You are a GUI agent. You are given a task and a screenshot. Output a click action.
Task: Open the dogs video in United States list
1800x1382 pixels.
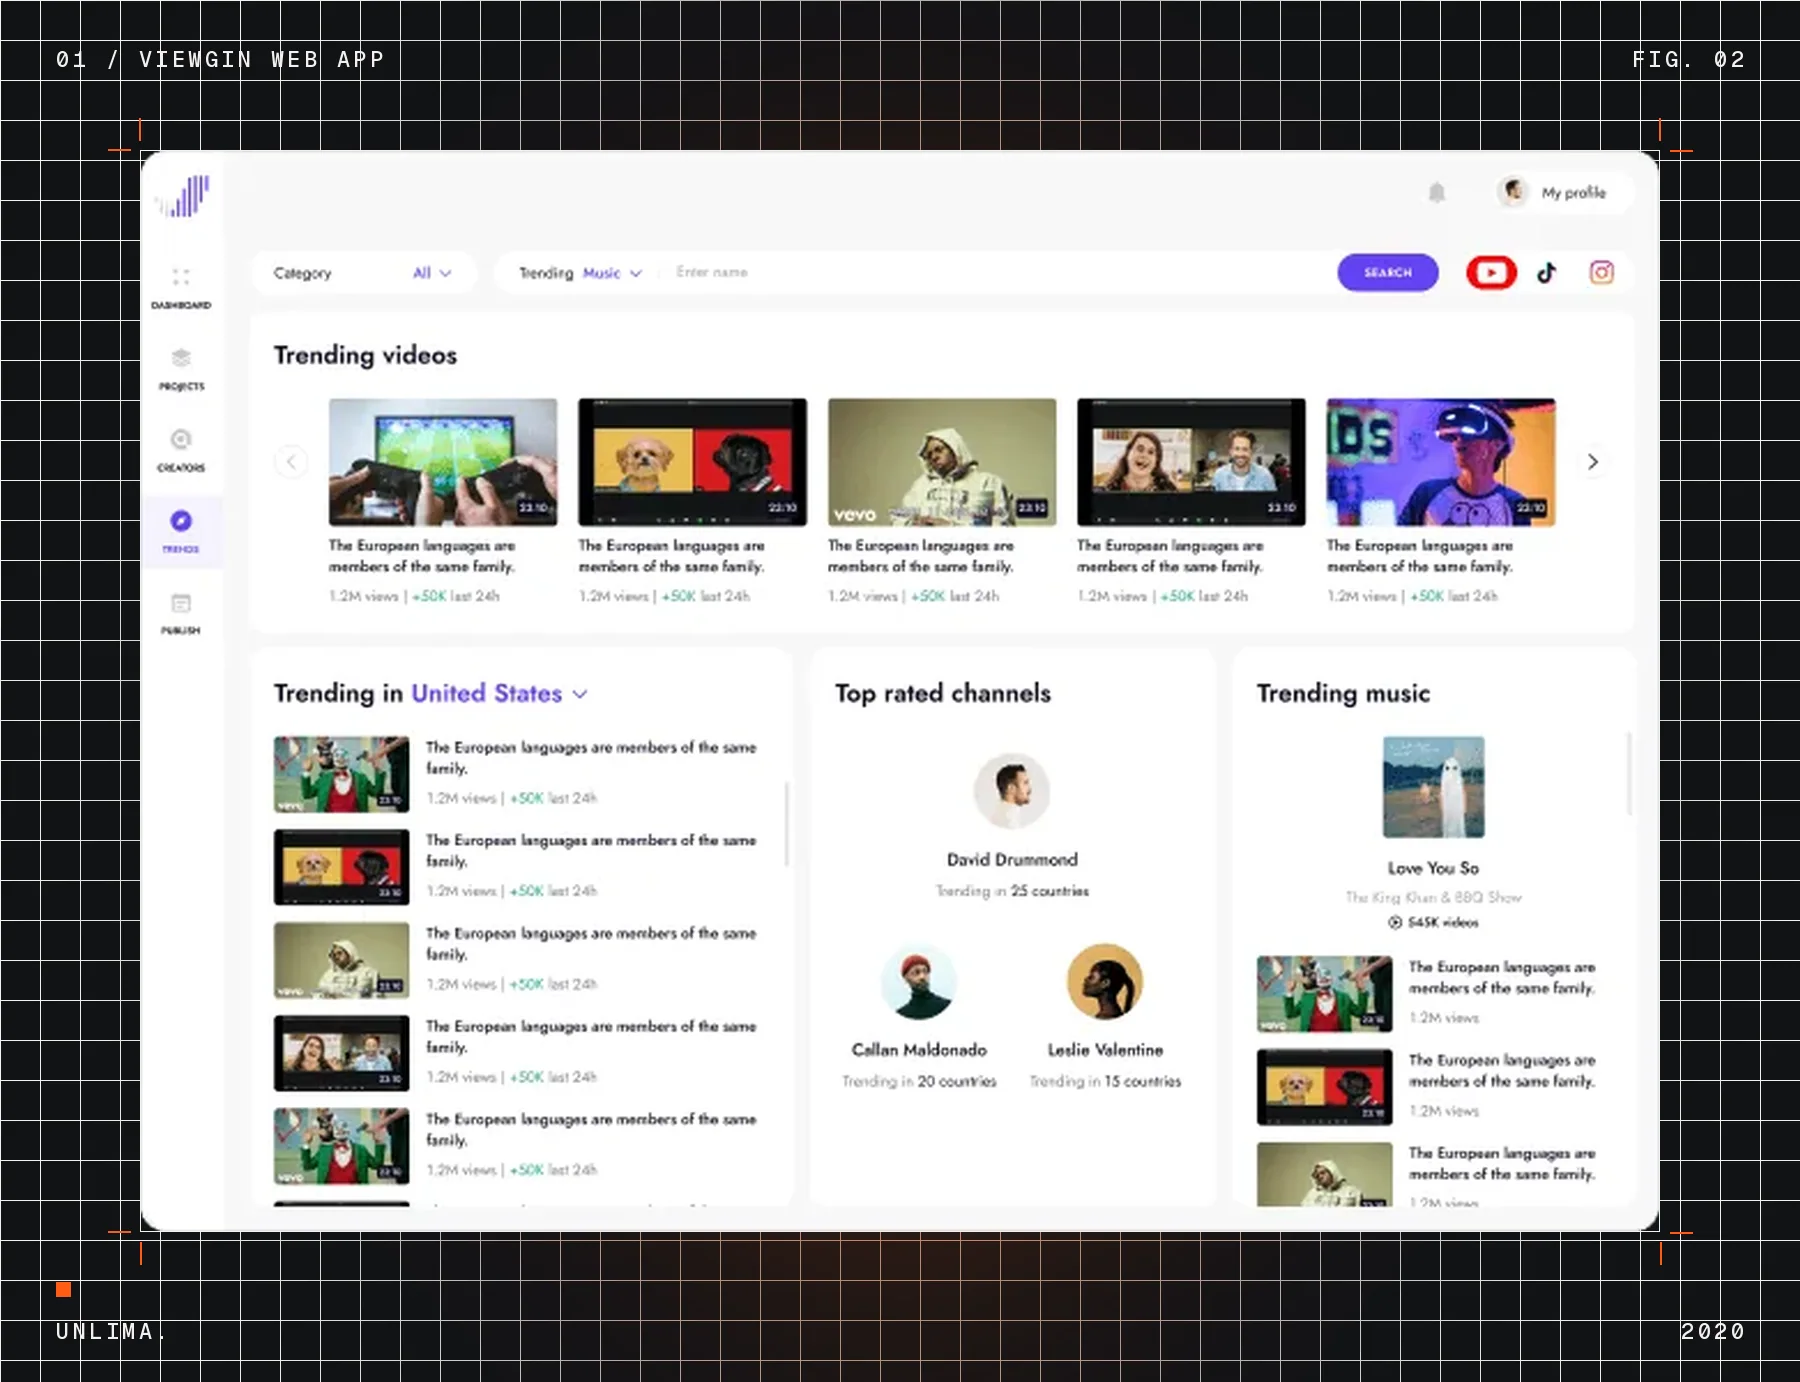342,867
